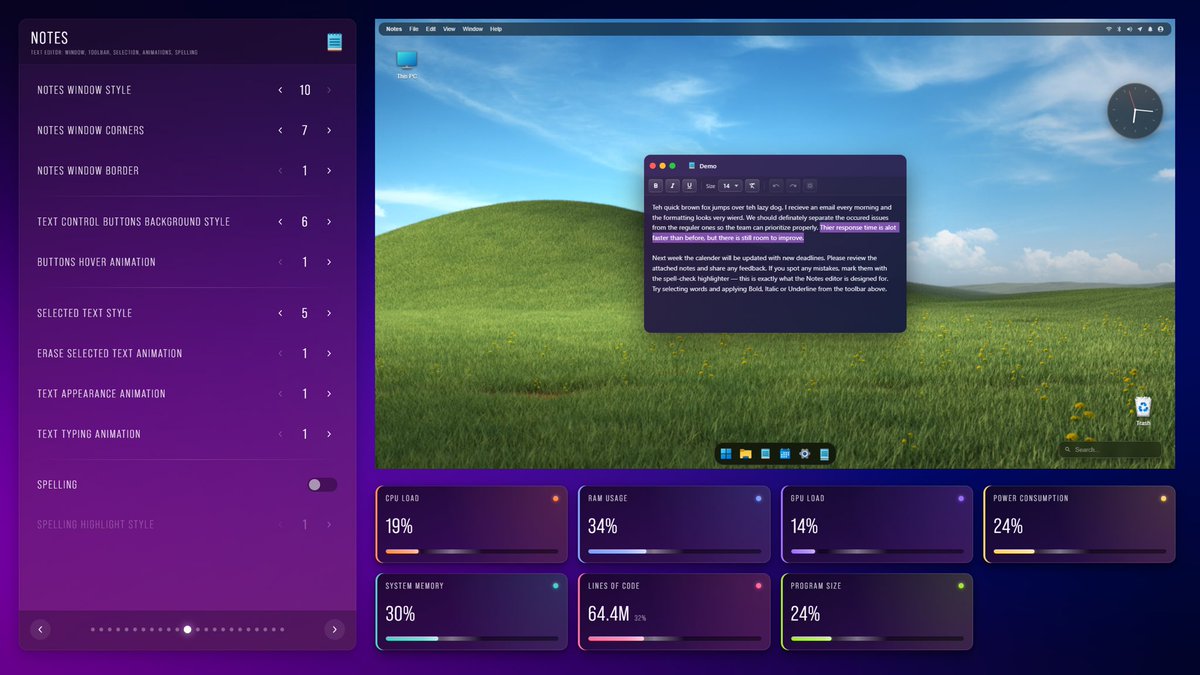1200x675 pixels.
Task: Decrease Notes Window Style with left arrow
Action: [x=281, y=90]
